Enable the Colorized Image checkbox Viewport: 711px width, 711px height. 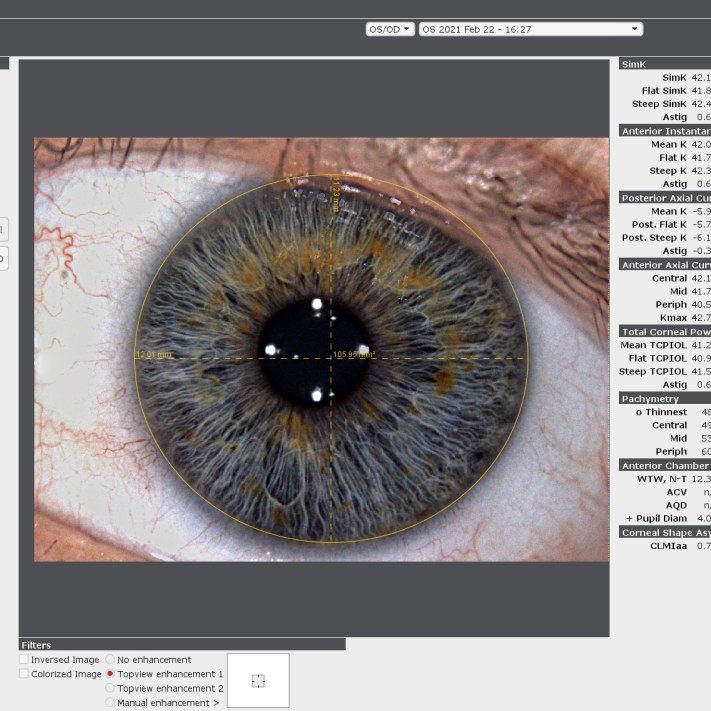tap(24, 673)
